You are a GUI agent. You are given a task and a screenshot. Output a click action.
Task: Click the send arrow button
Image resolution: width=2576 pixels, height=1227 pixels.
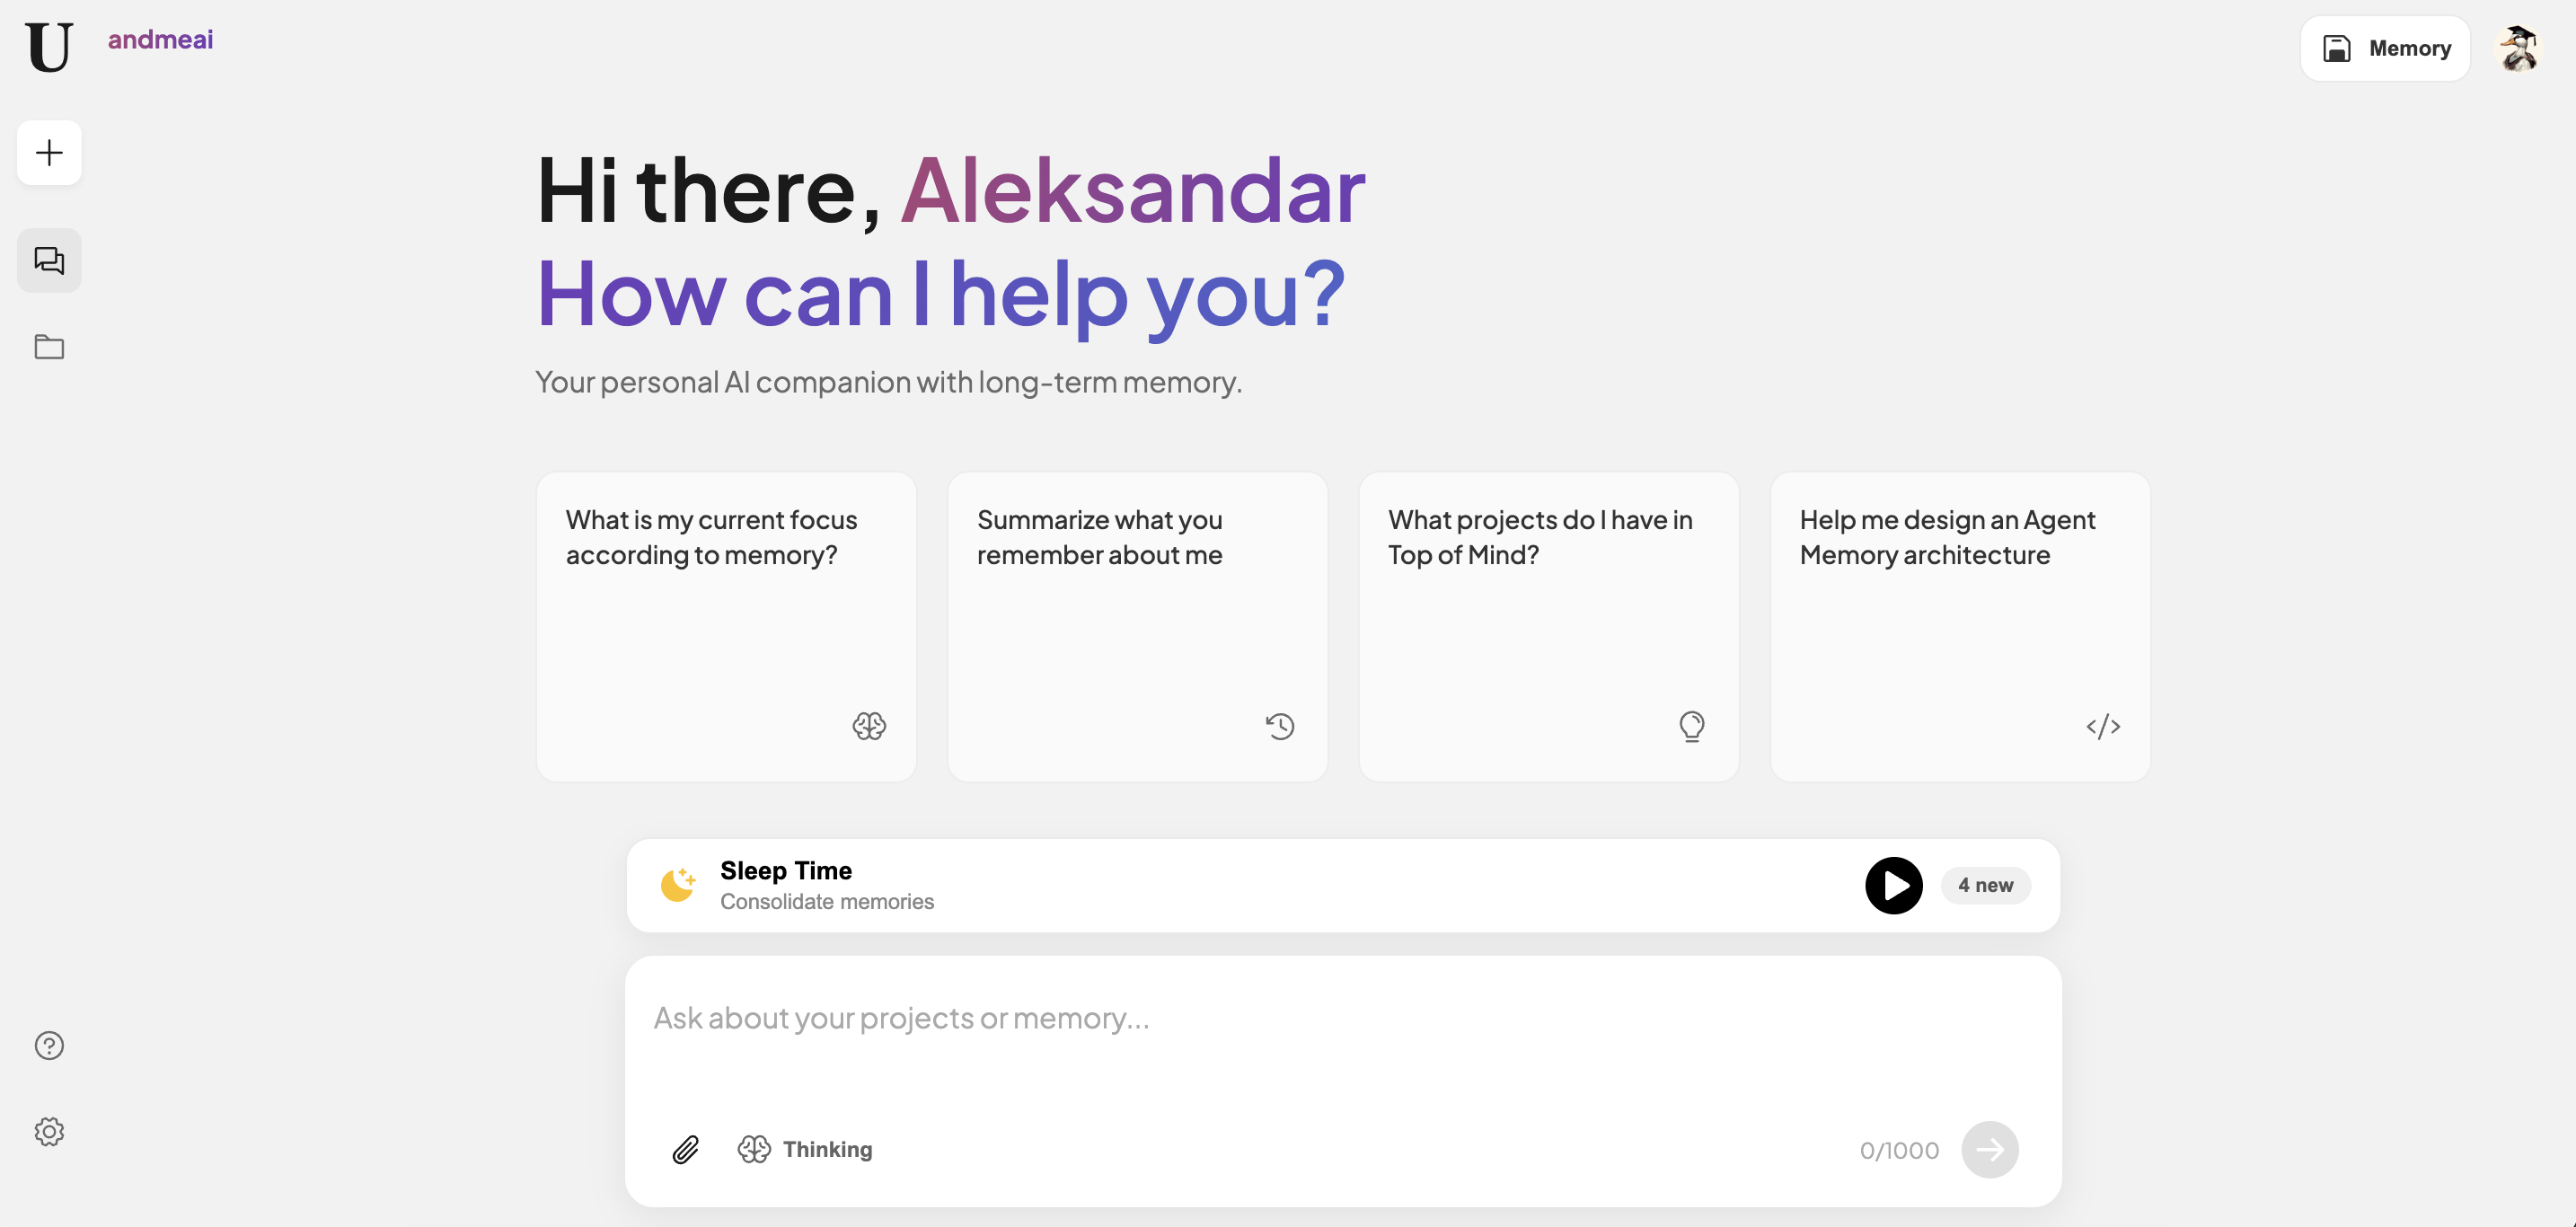click(x=1989, y=1149)
